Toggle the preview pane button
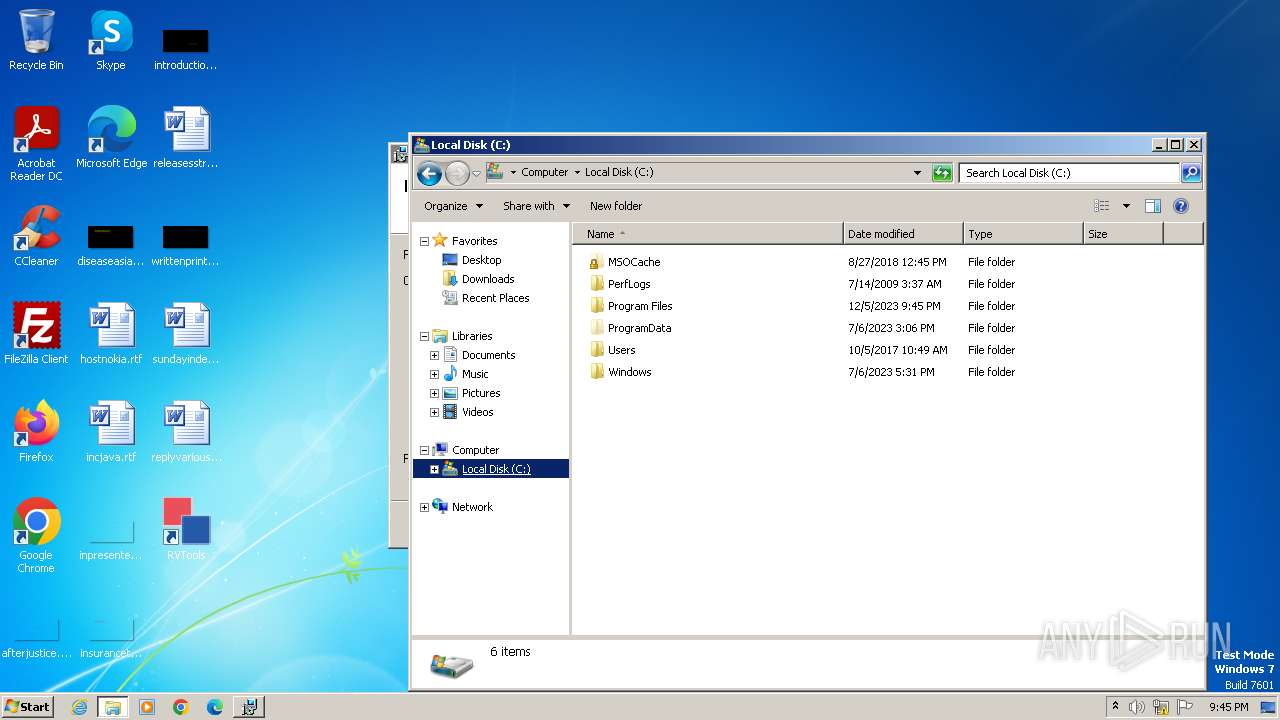This screenshot has height=720, width=1280. pos(1152,206)
